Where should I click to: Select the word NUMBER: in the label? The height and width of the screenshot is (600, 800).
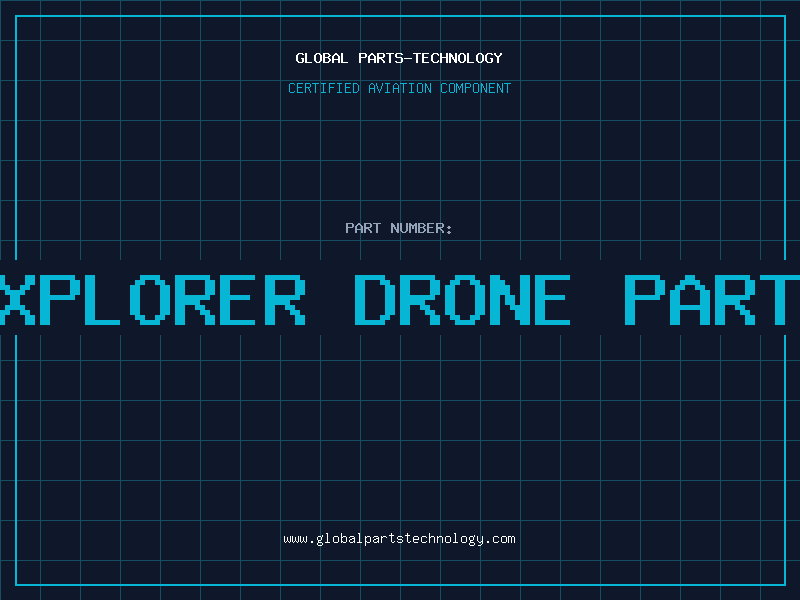[x=421, y=228]
